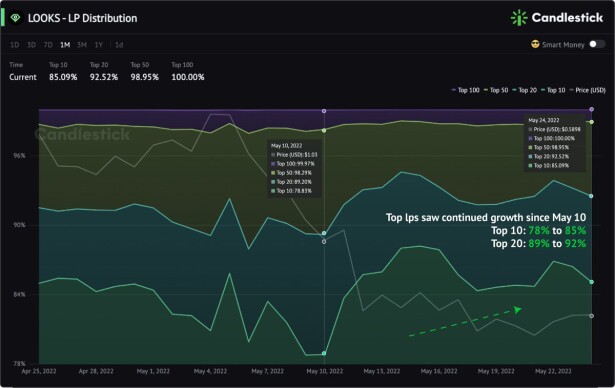Click the Top 10 value 85.09%
The width and height of the screenshot is (615, 388).
[63, 77]
